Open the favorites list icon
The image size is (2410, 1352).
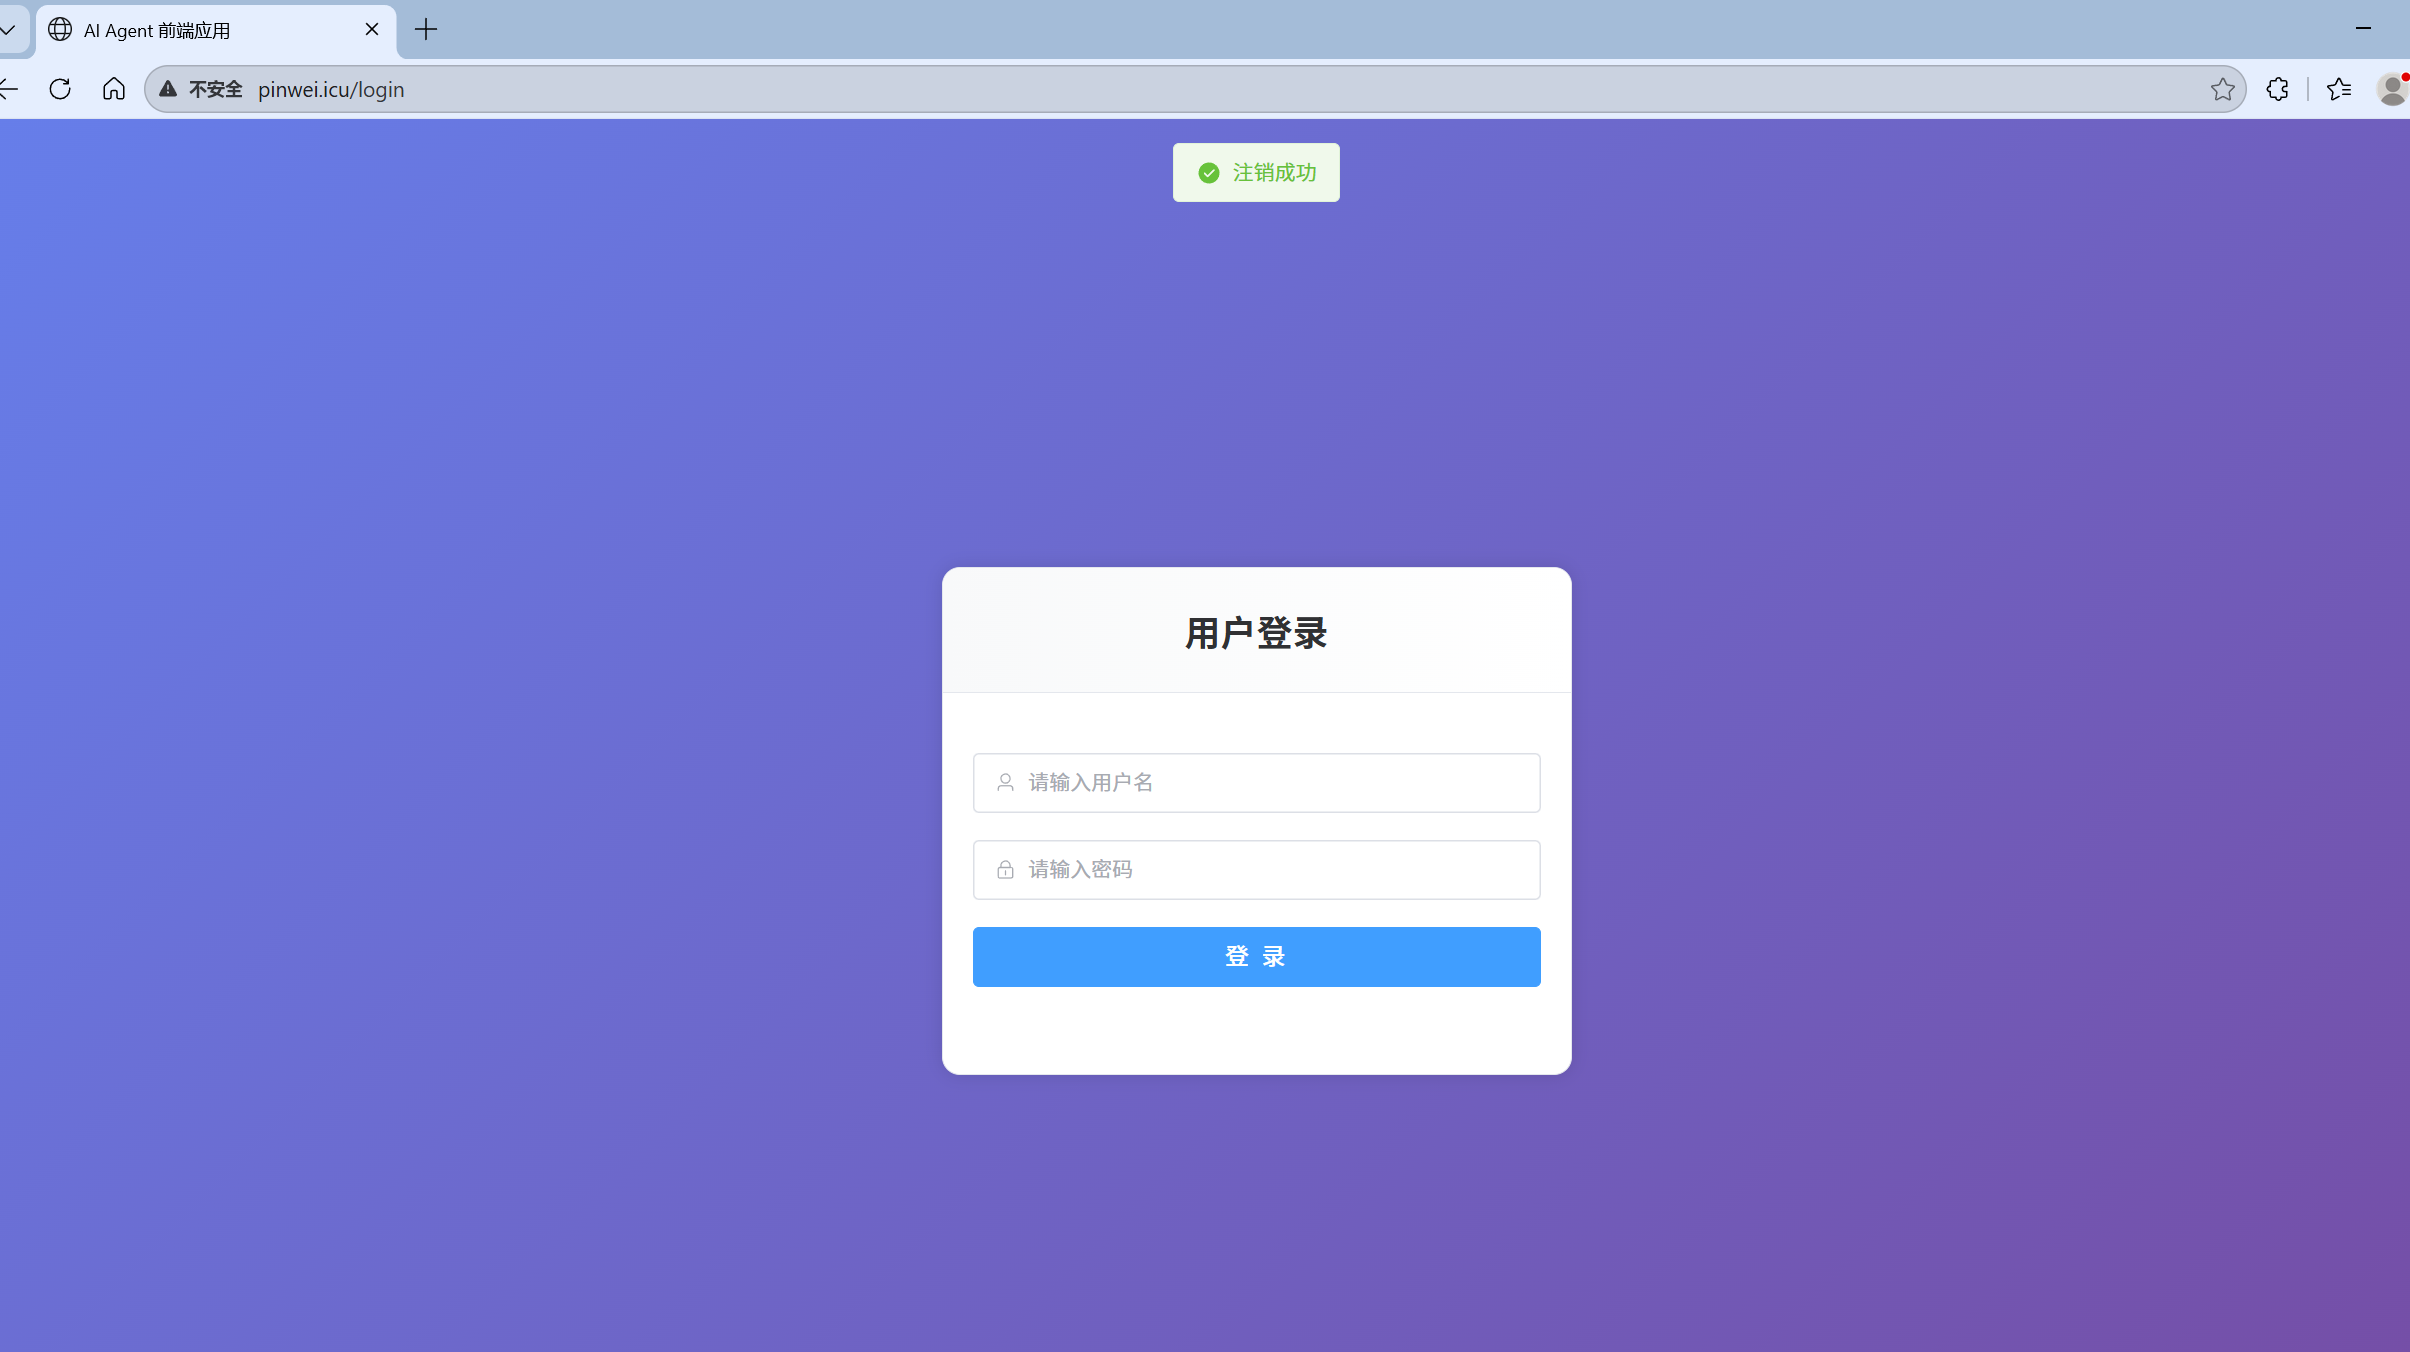pyautogui.click(x=2339, y=89)
